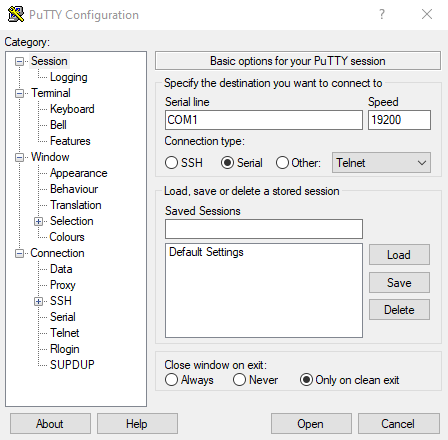
Task: Click the Load session button
Action: click(399, 255)
